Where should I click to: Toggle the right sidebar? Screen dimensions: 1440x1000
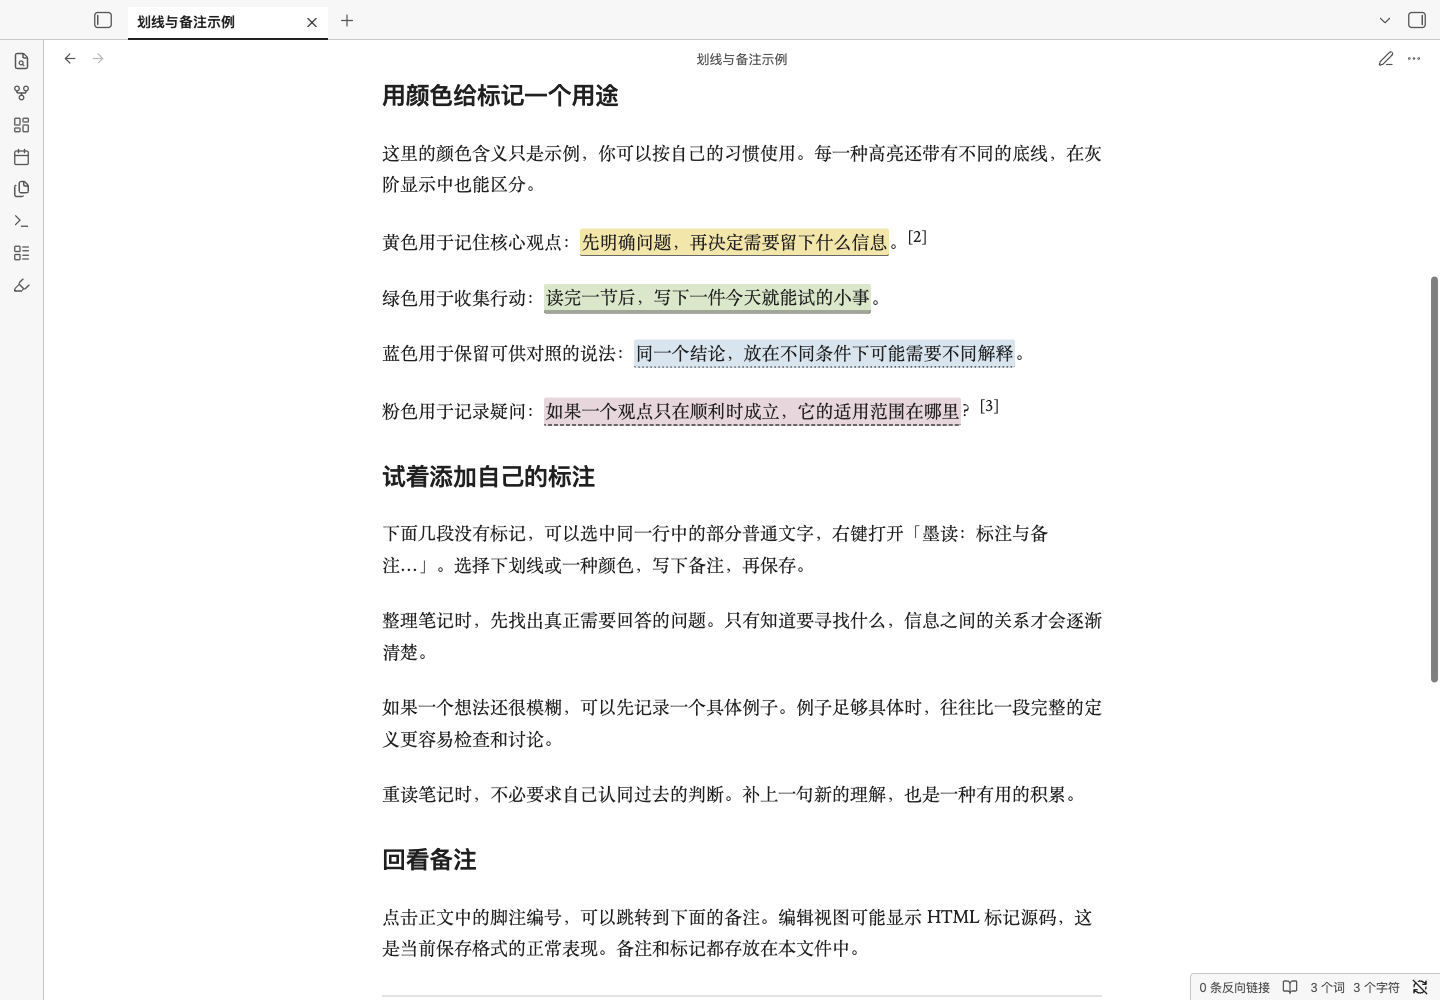click(1417, 20)
